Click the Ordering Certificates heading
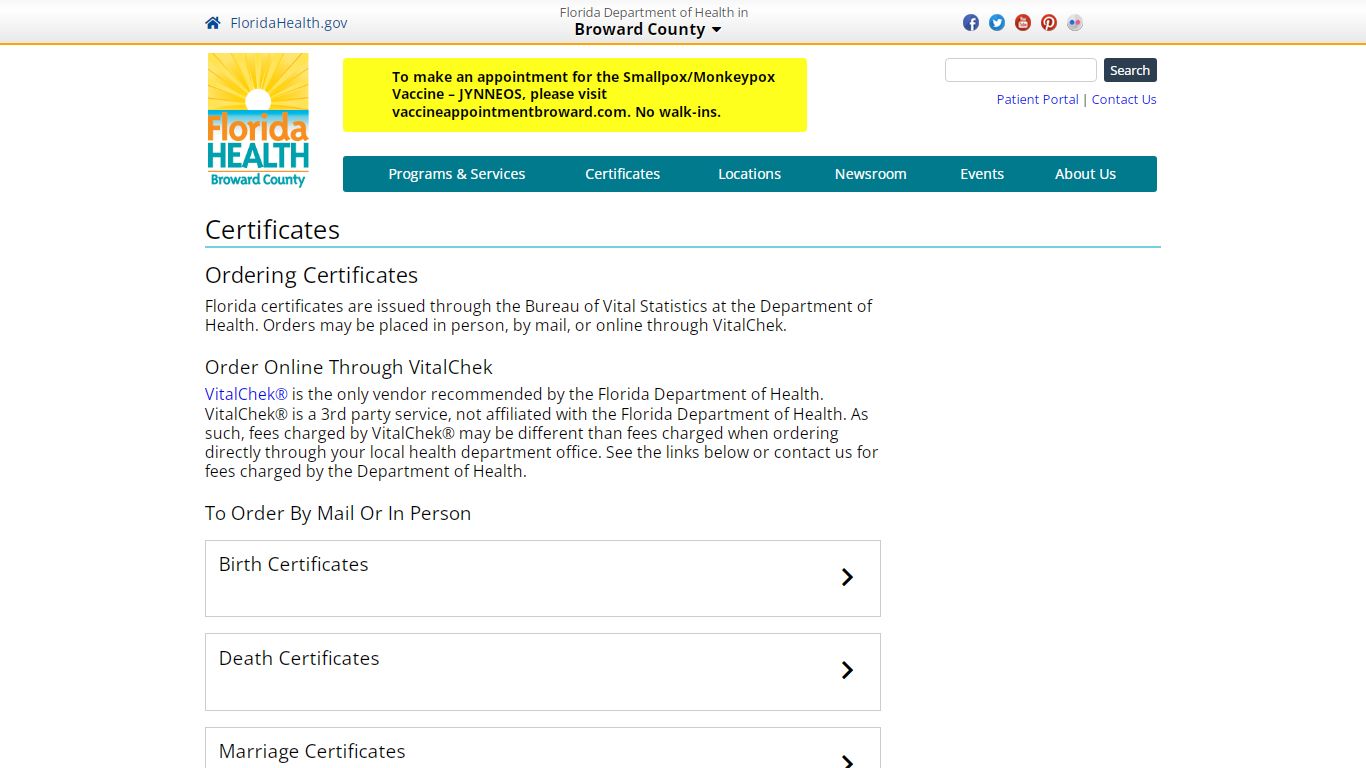 312,275
